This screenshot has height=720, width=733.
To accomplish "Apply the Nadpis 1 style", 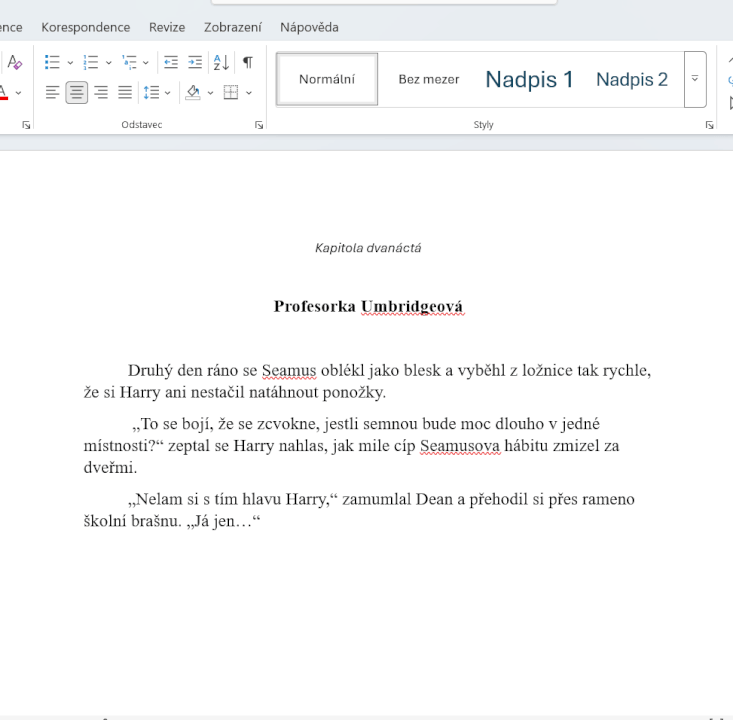I will (529, 79).
